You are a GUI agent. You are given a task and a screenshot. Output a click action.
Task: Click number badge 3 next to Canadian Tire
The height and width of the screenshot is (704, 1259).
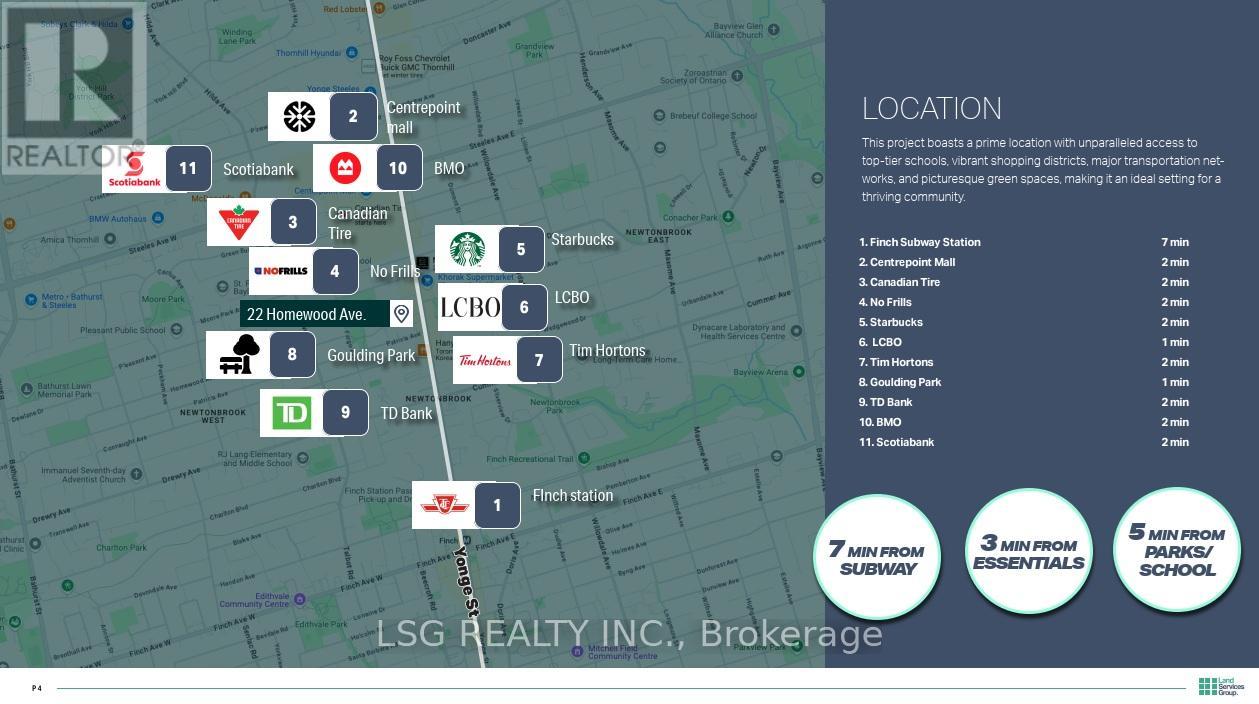293,222
